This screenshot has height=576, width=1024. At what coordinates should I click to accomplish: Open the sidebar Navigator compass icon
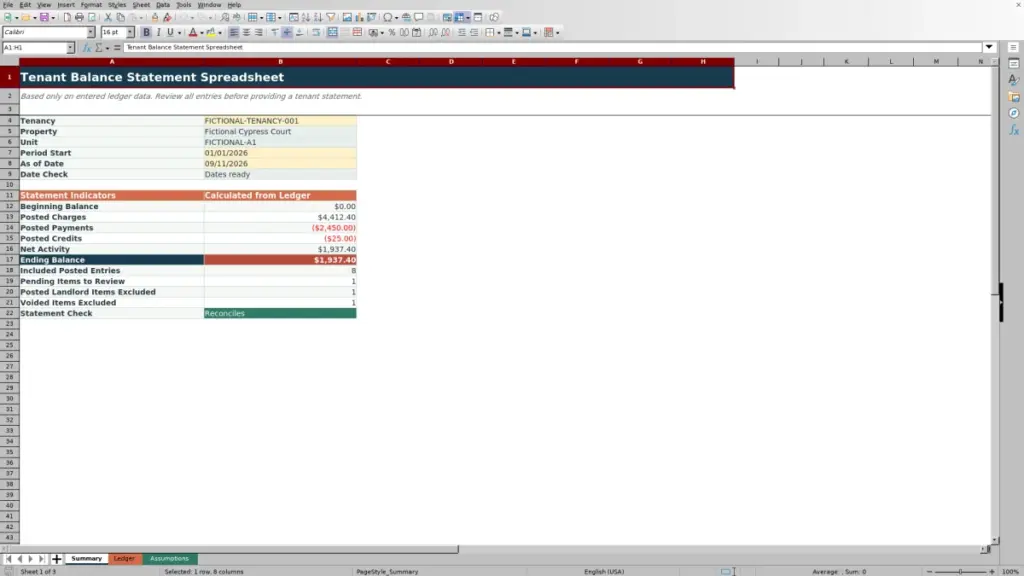point(1014,113)
